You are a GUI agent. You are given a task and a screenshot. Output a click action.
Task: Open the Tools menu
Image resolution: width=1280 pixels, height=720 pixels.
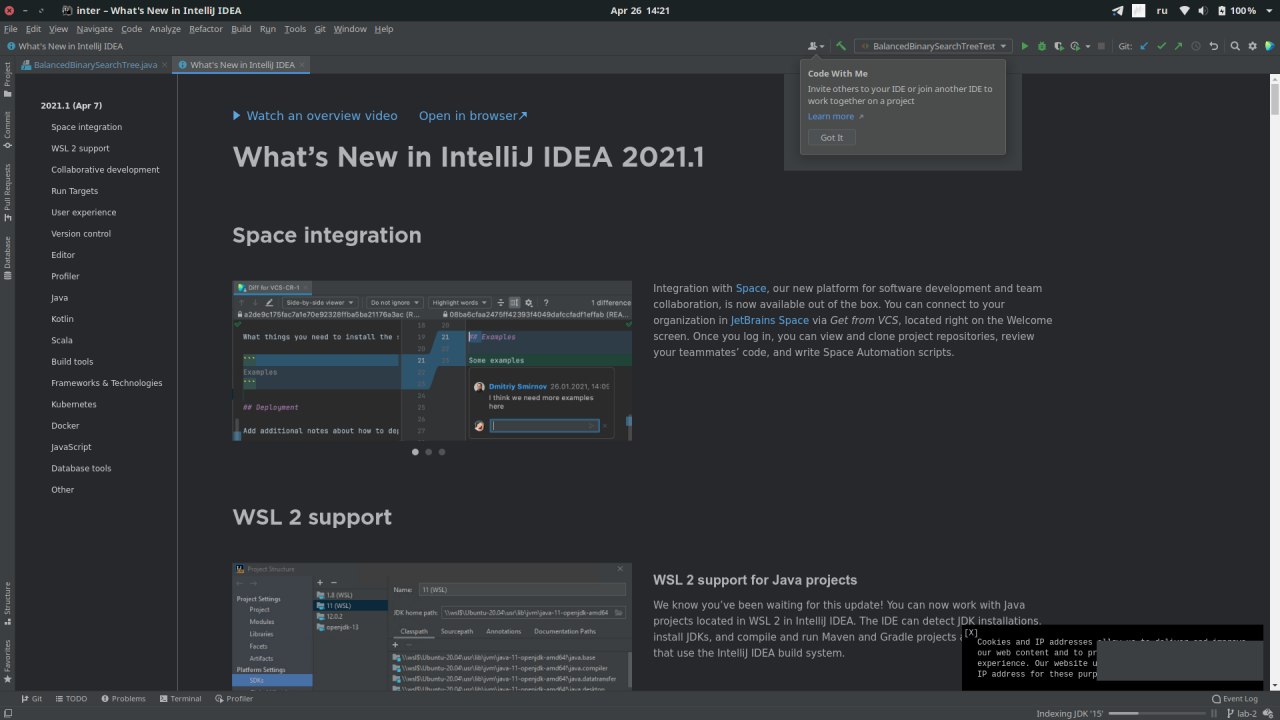(x=295, y=29)
